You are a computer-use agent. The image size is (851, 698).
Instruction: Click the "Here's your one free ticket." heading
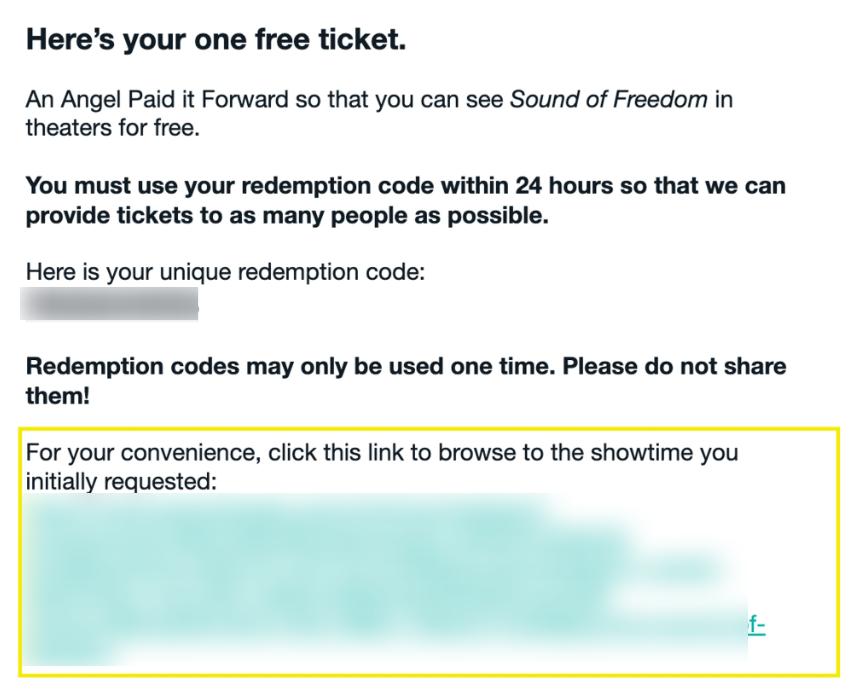pos(216,40)
